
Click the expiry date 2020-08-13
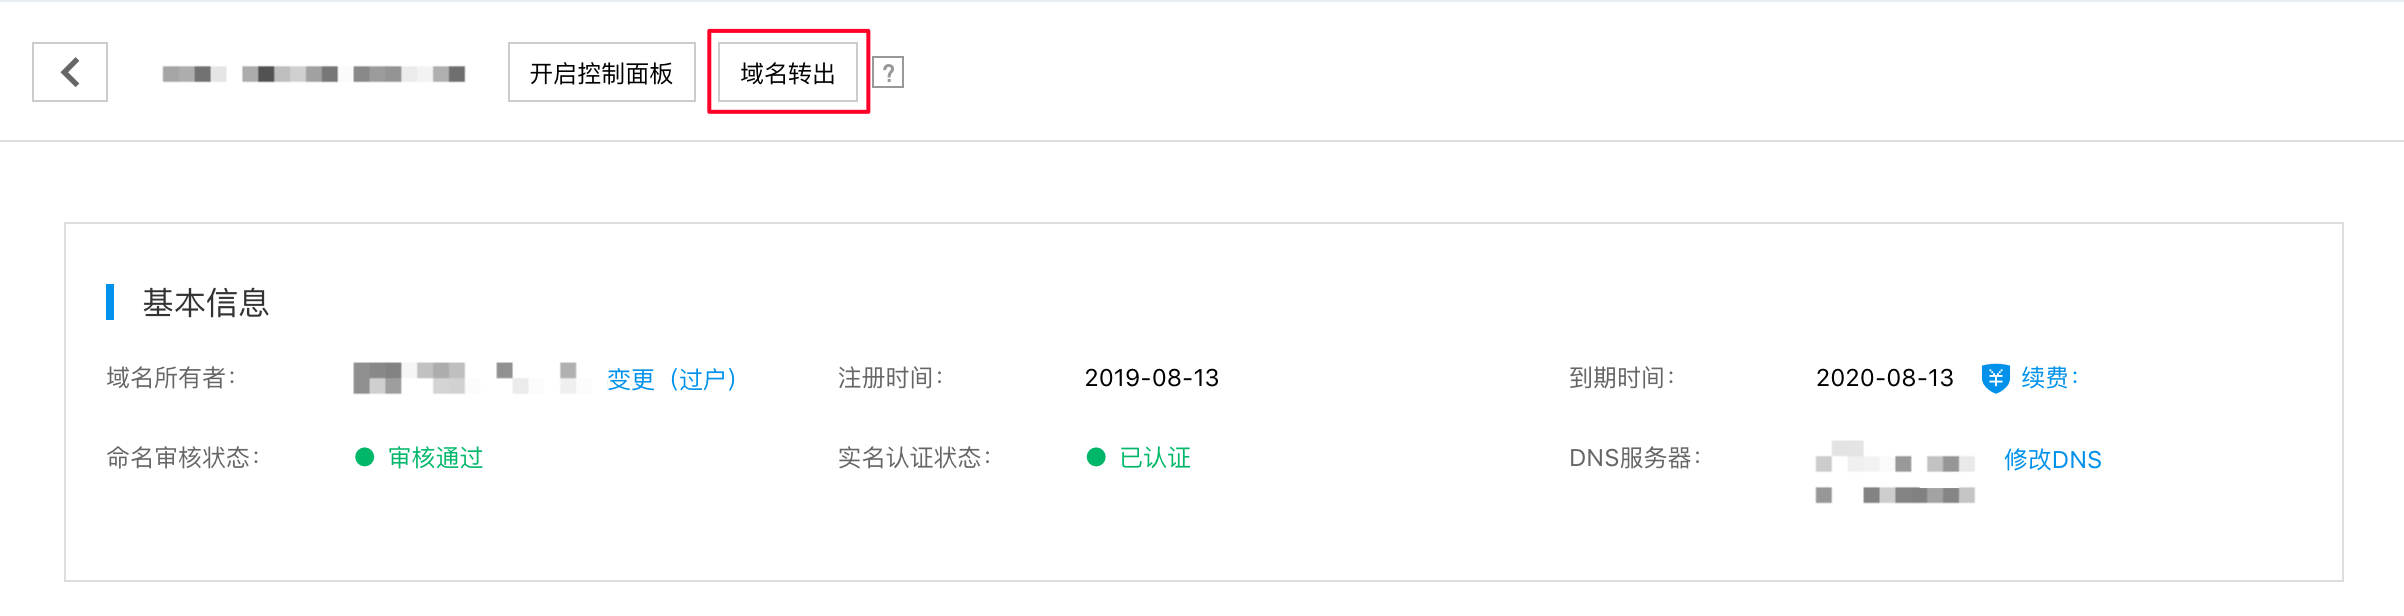point(1884,378)
